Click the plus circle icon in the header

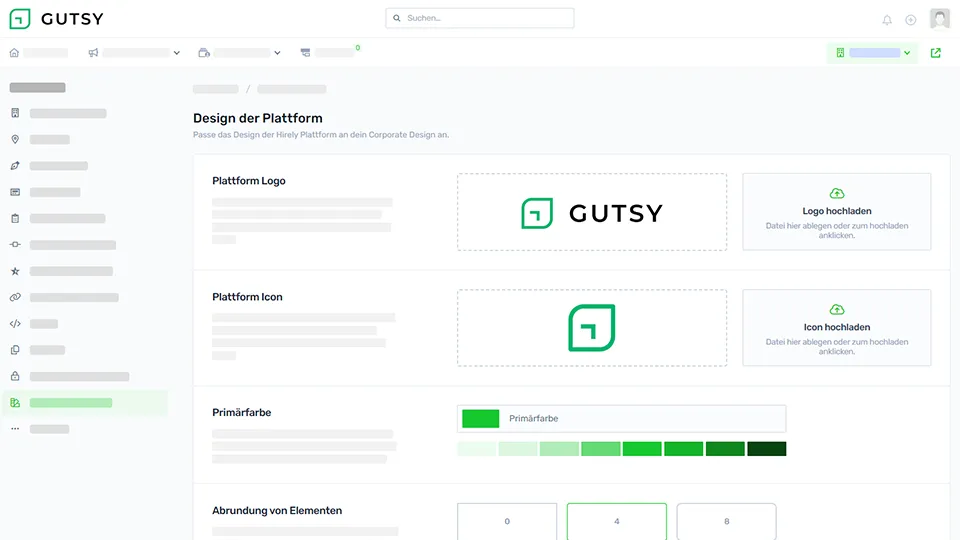910,20
